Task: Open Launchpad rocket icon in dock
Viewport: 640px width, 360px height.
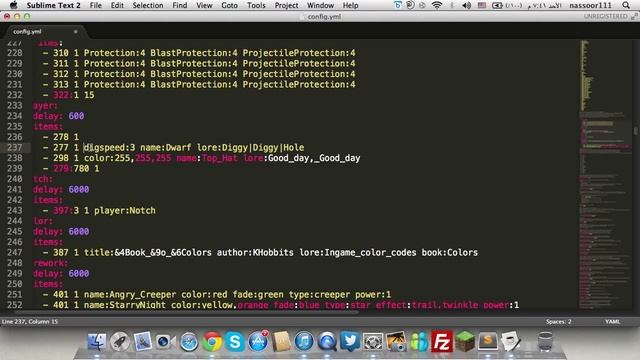Action: pos(120,341)
